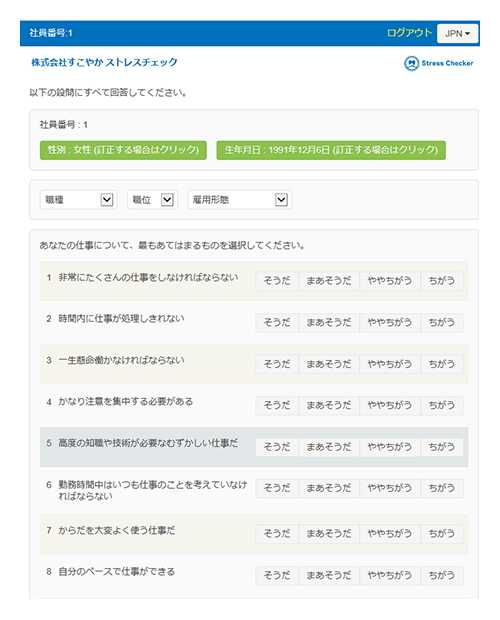The height and width of the screenshot is (620, 500).
Task: Select そうだ for question 8
Action: coord(277,575)
